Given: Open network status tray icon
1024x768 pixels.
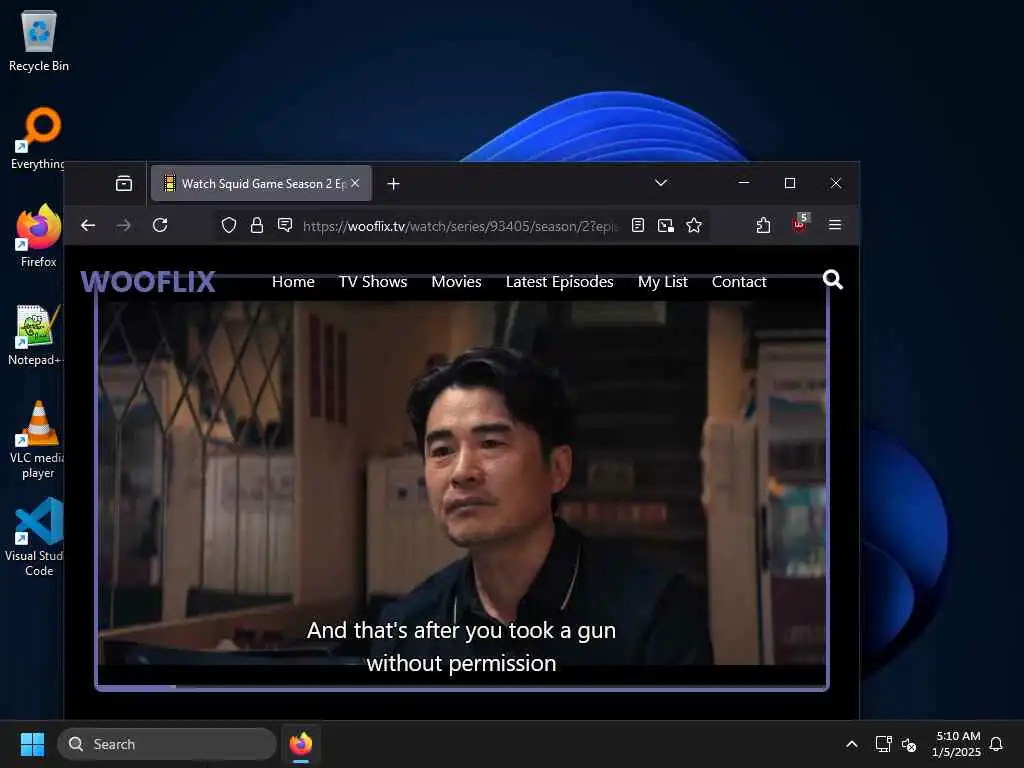Looking at the screenshot, I should pos(884,744).
